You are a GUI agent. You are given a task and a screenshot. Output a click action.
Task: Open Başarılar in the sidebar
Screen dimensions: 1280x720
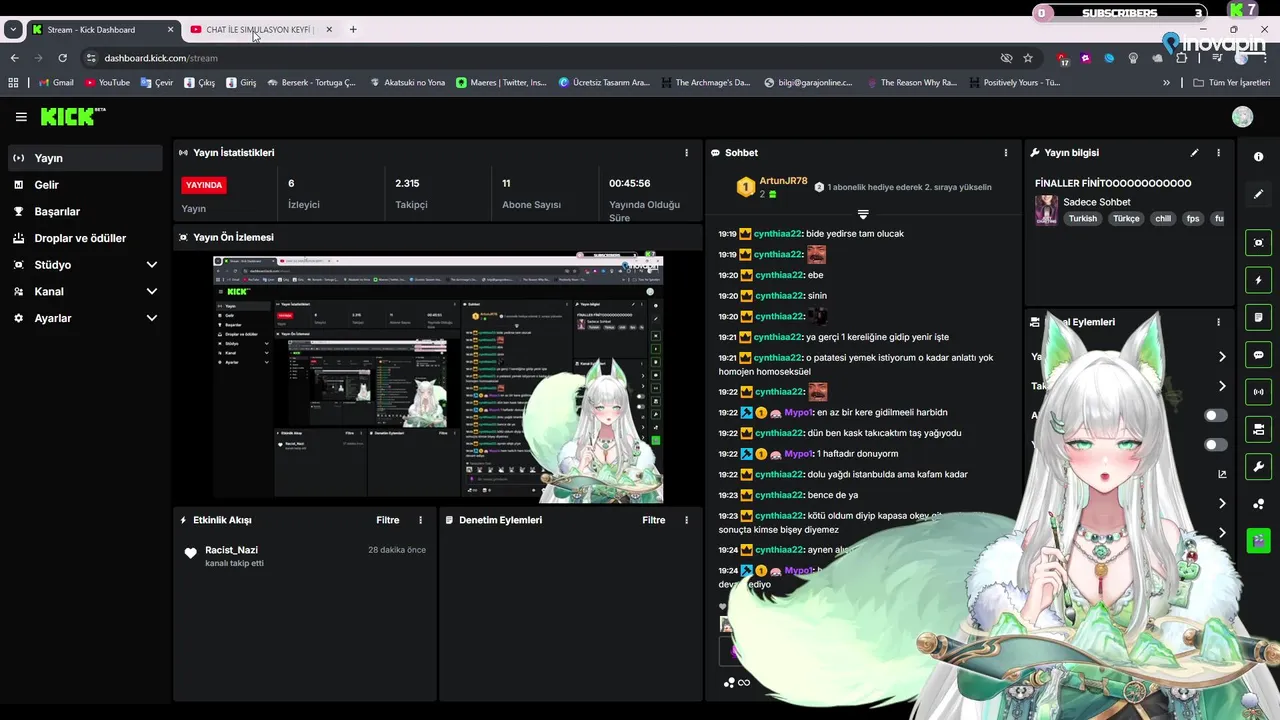pyautogui.click(x=85, y=211)
